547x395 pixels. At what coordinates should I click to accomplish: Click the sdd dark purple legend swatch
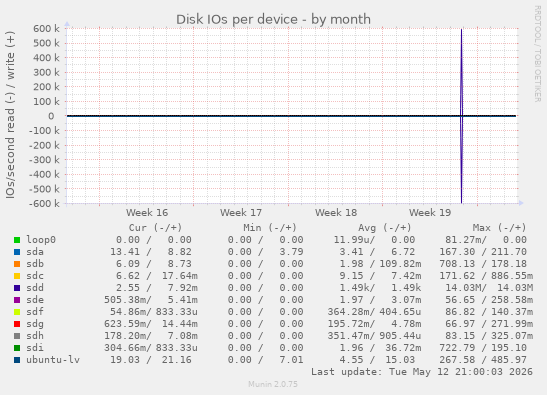coord(17,288)
